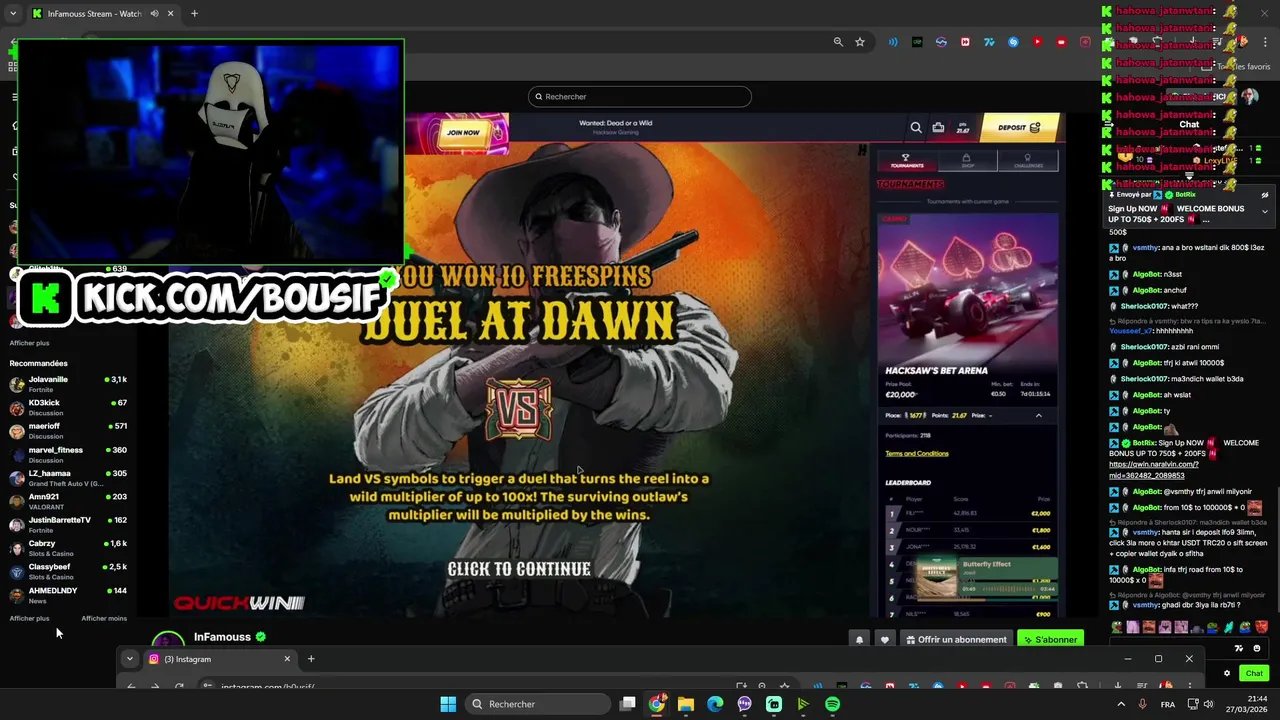Open marvel_fitness recommended channel
Image resolution: width=1280 pixels, height=720 pixels.
click(68, 455)
